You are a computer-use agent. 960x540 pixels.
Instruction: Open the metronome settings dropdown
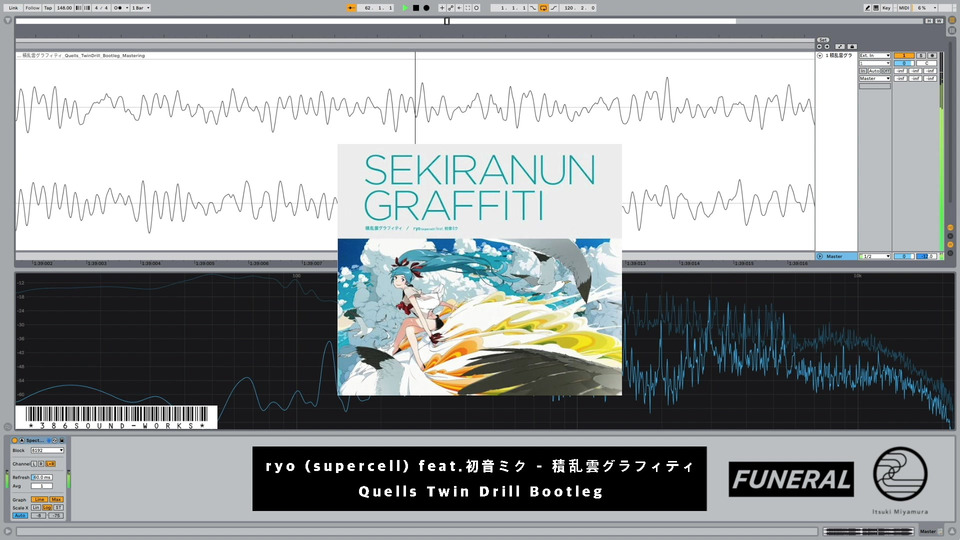click(127, 8)
